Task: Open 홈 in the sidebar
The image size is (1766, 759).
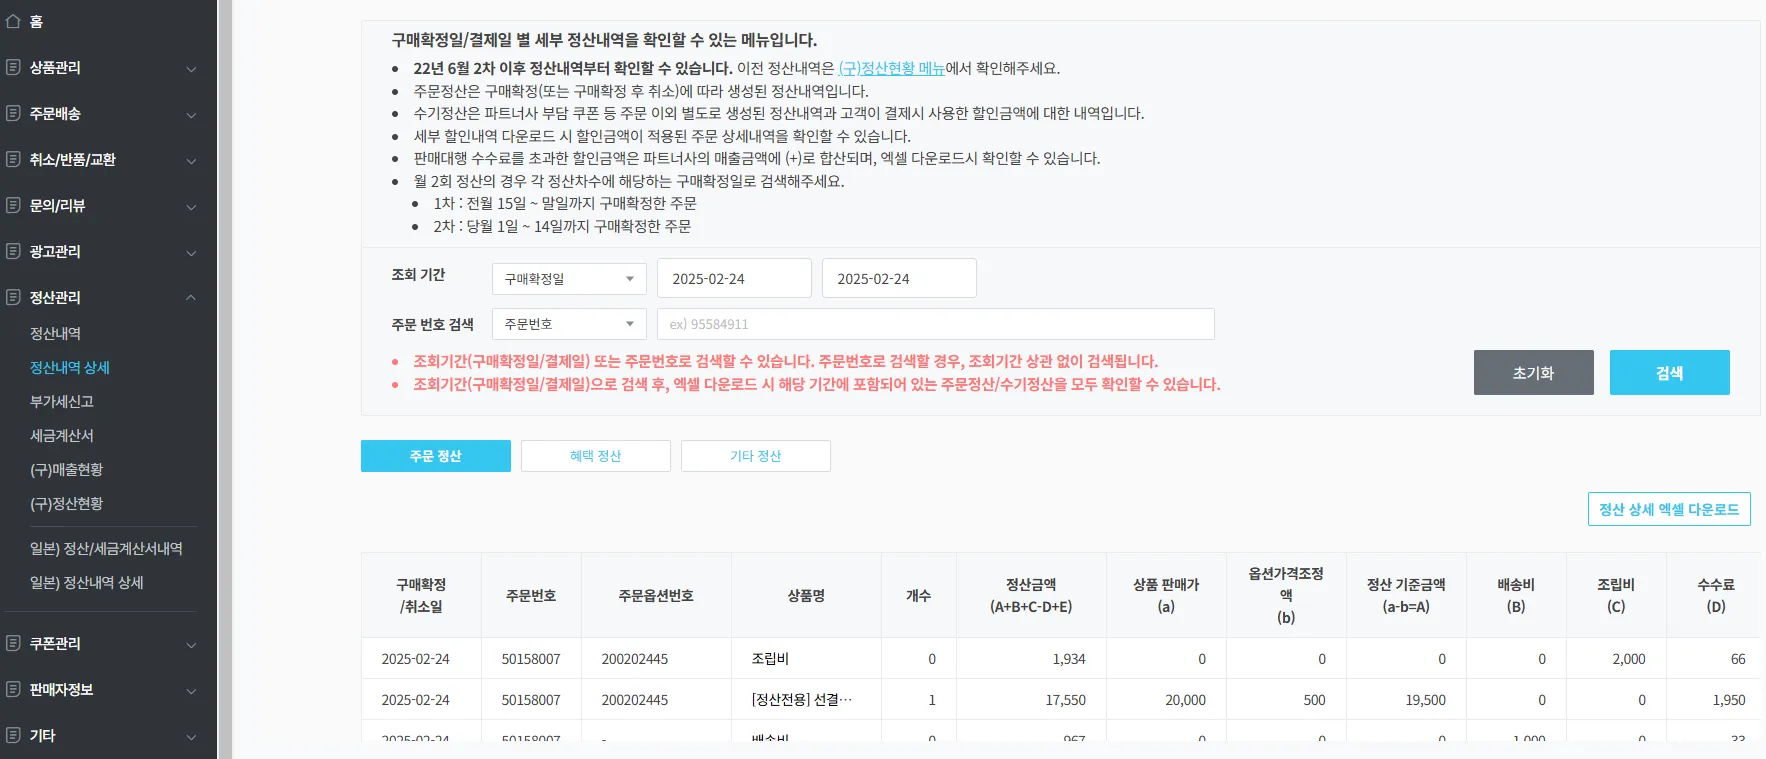Action: (36, 21)
